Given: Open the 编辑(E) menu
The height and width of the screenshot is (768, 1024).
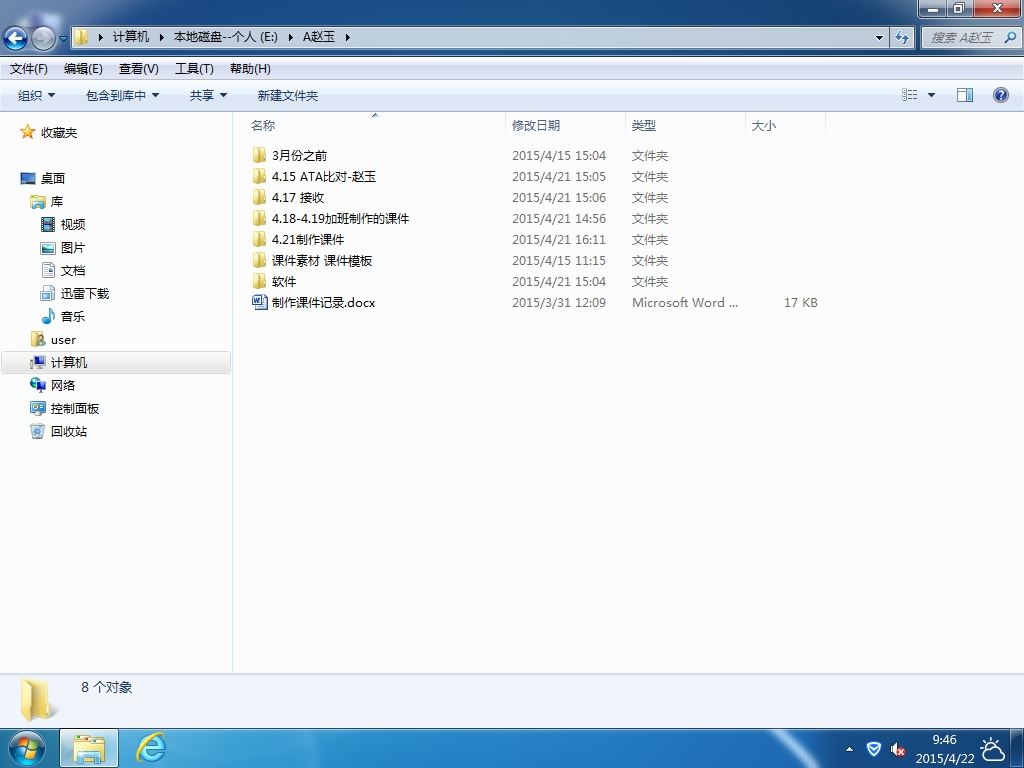Looking at the screenshot, I should (83, 69).
